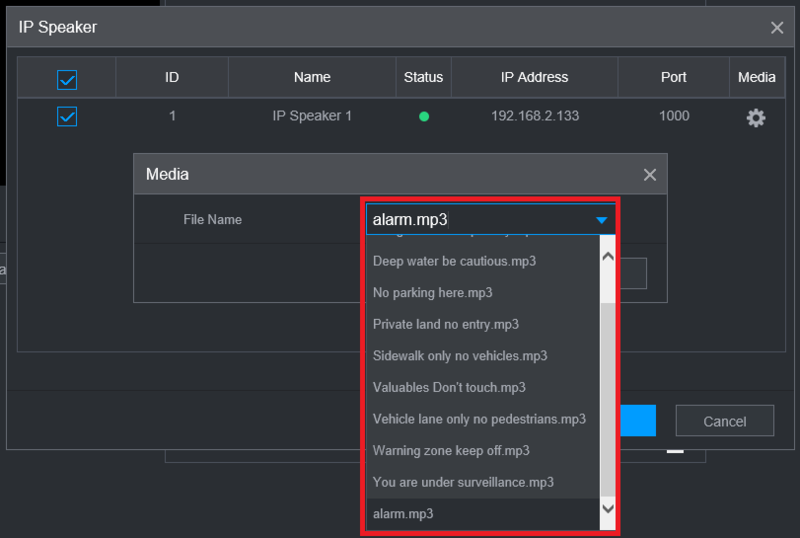The height and width of the screenshot is (538, 800).
Task: Toggle the select-all checkbox in table header
Action: [67, 78]
